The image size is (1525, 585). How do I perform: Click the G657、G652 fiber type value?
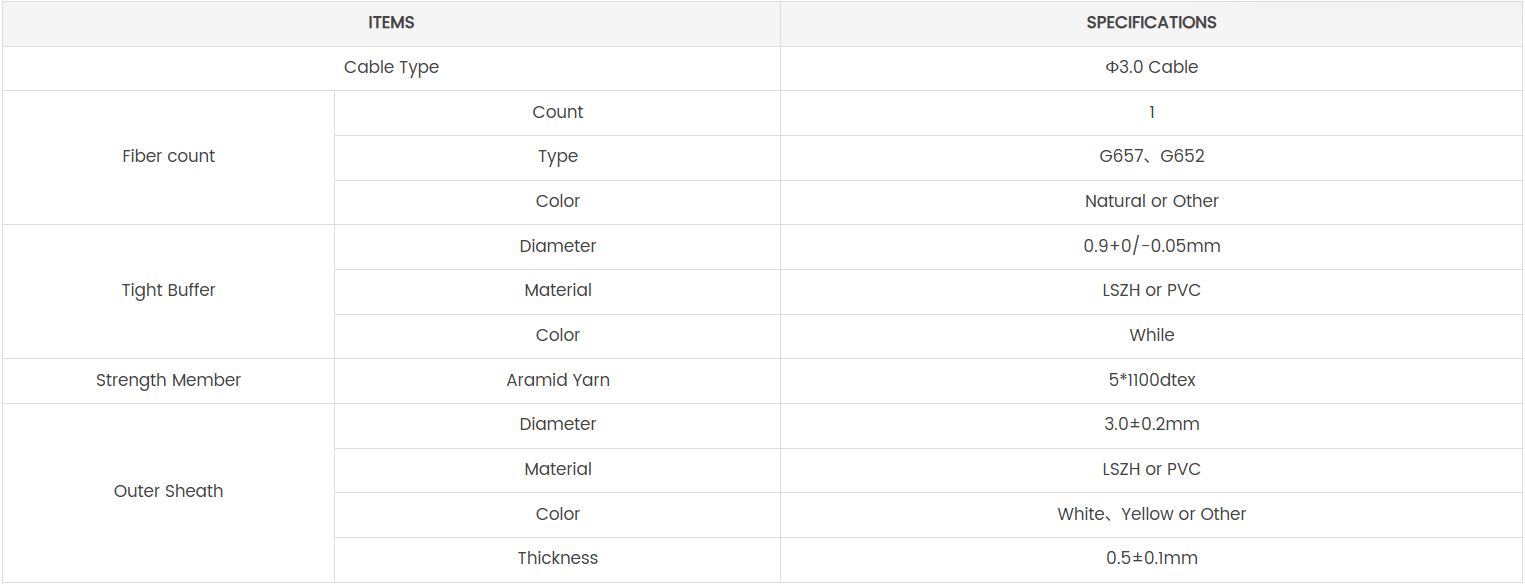[x=1151, y=157]
